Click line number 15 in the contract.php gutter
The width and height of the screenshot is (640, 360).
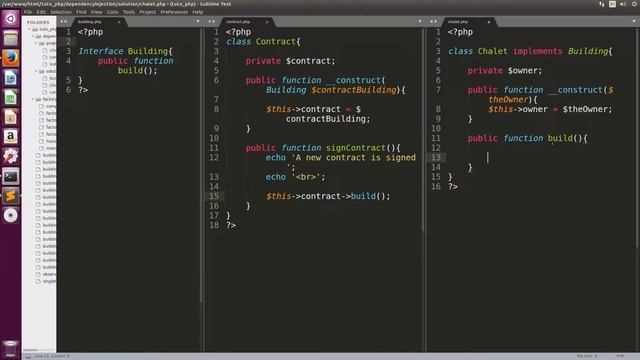click(214, 196)
